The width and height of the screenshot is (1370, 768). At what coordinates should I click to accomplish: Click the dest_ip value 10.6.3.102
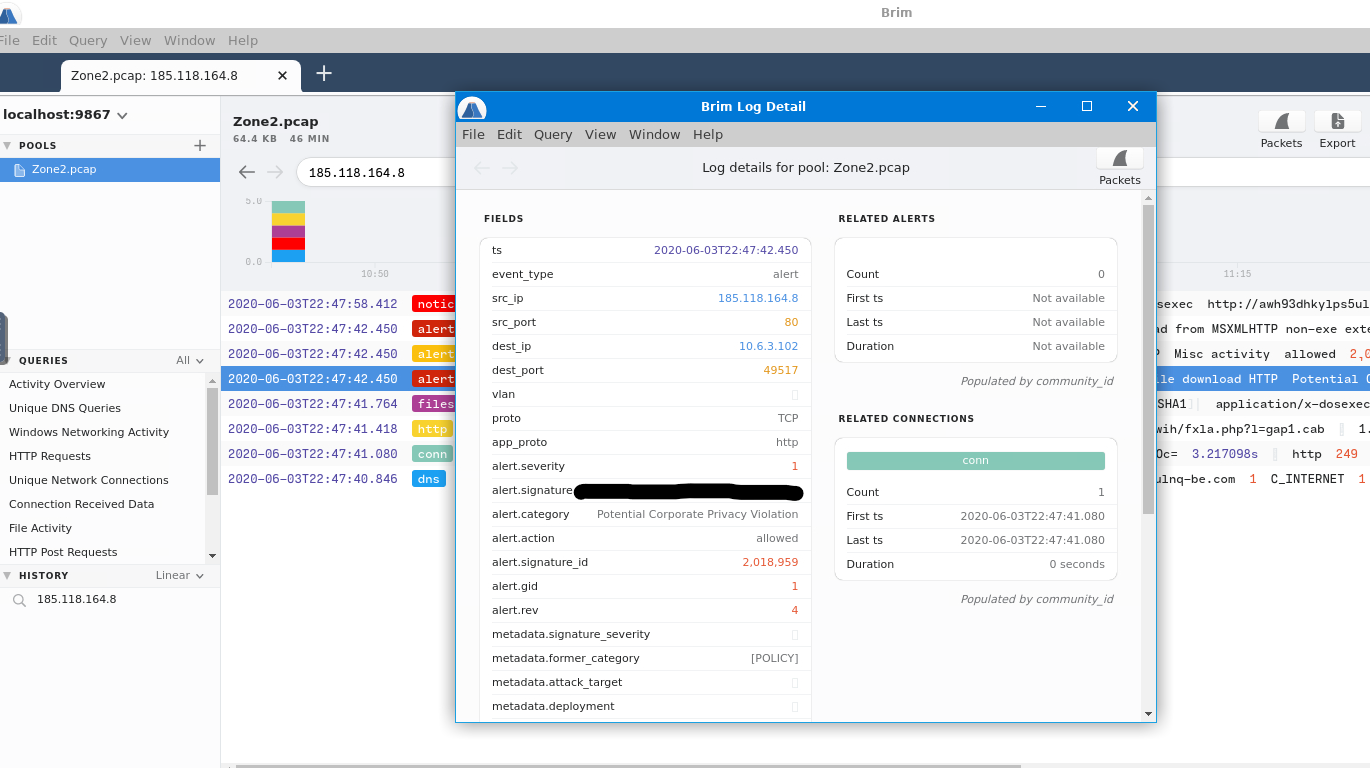[768, 346]
